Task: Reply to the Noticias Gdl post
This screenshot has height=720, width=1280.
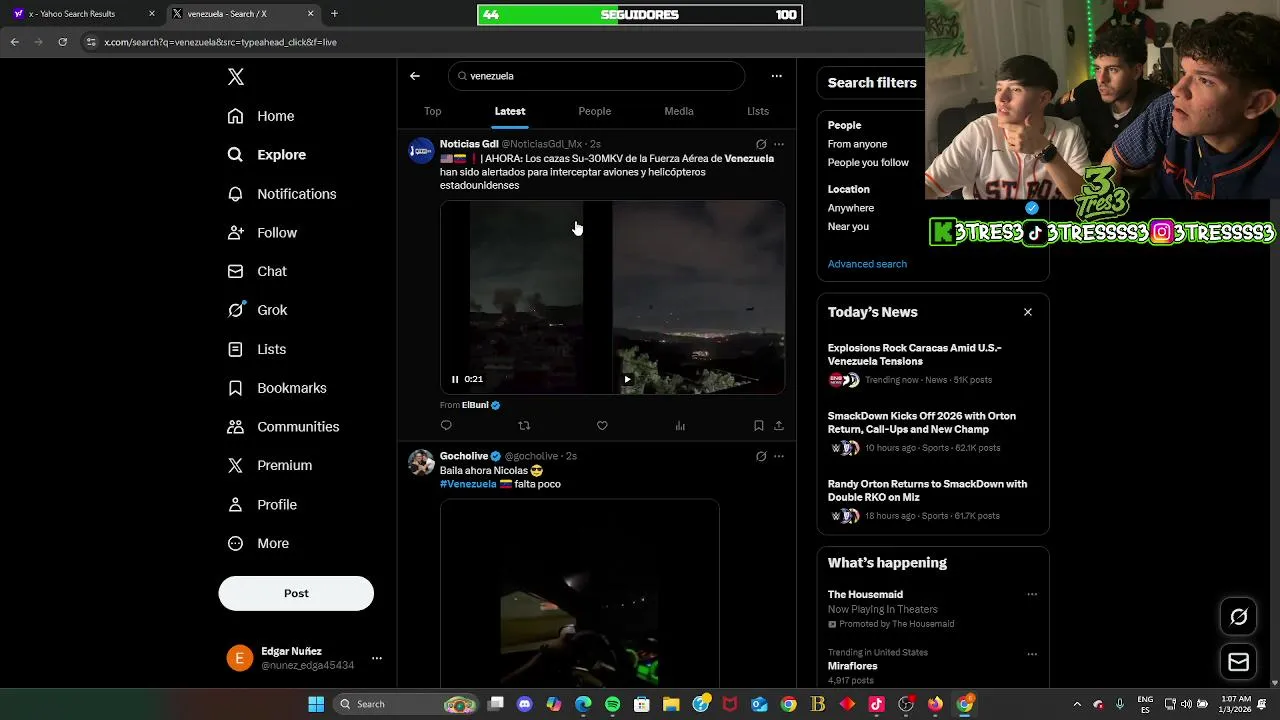Action: pos(446,426)
